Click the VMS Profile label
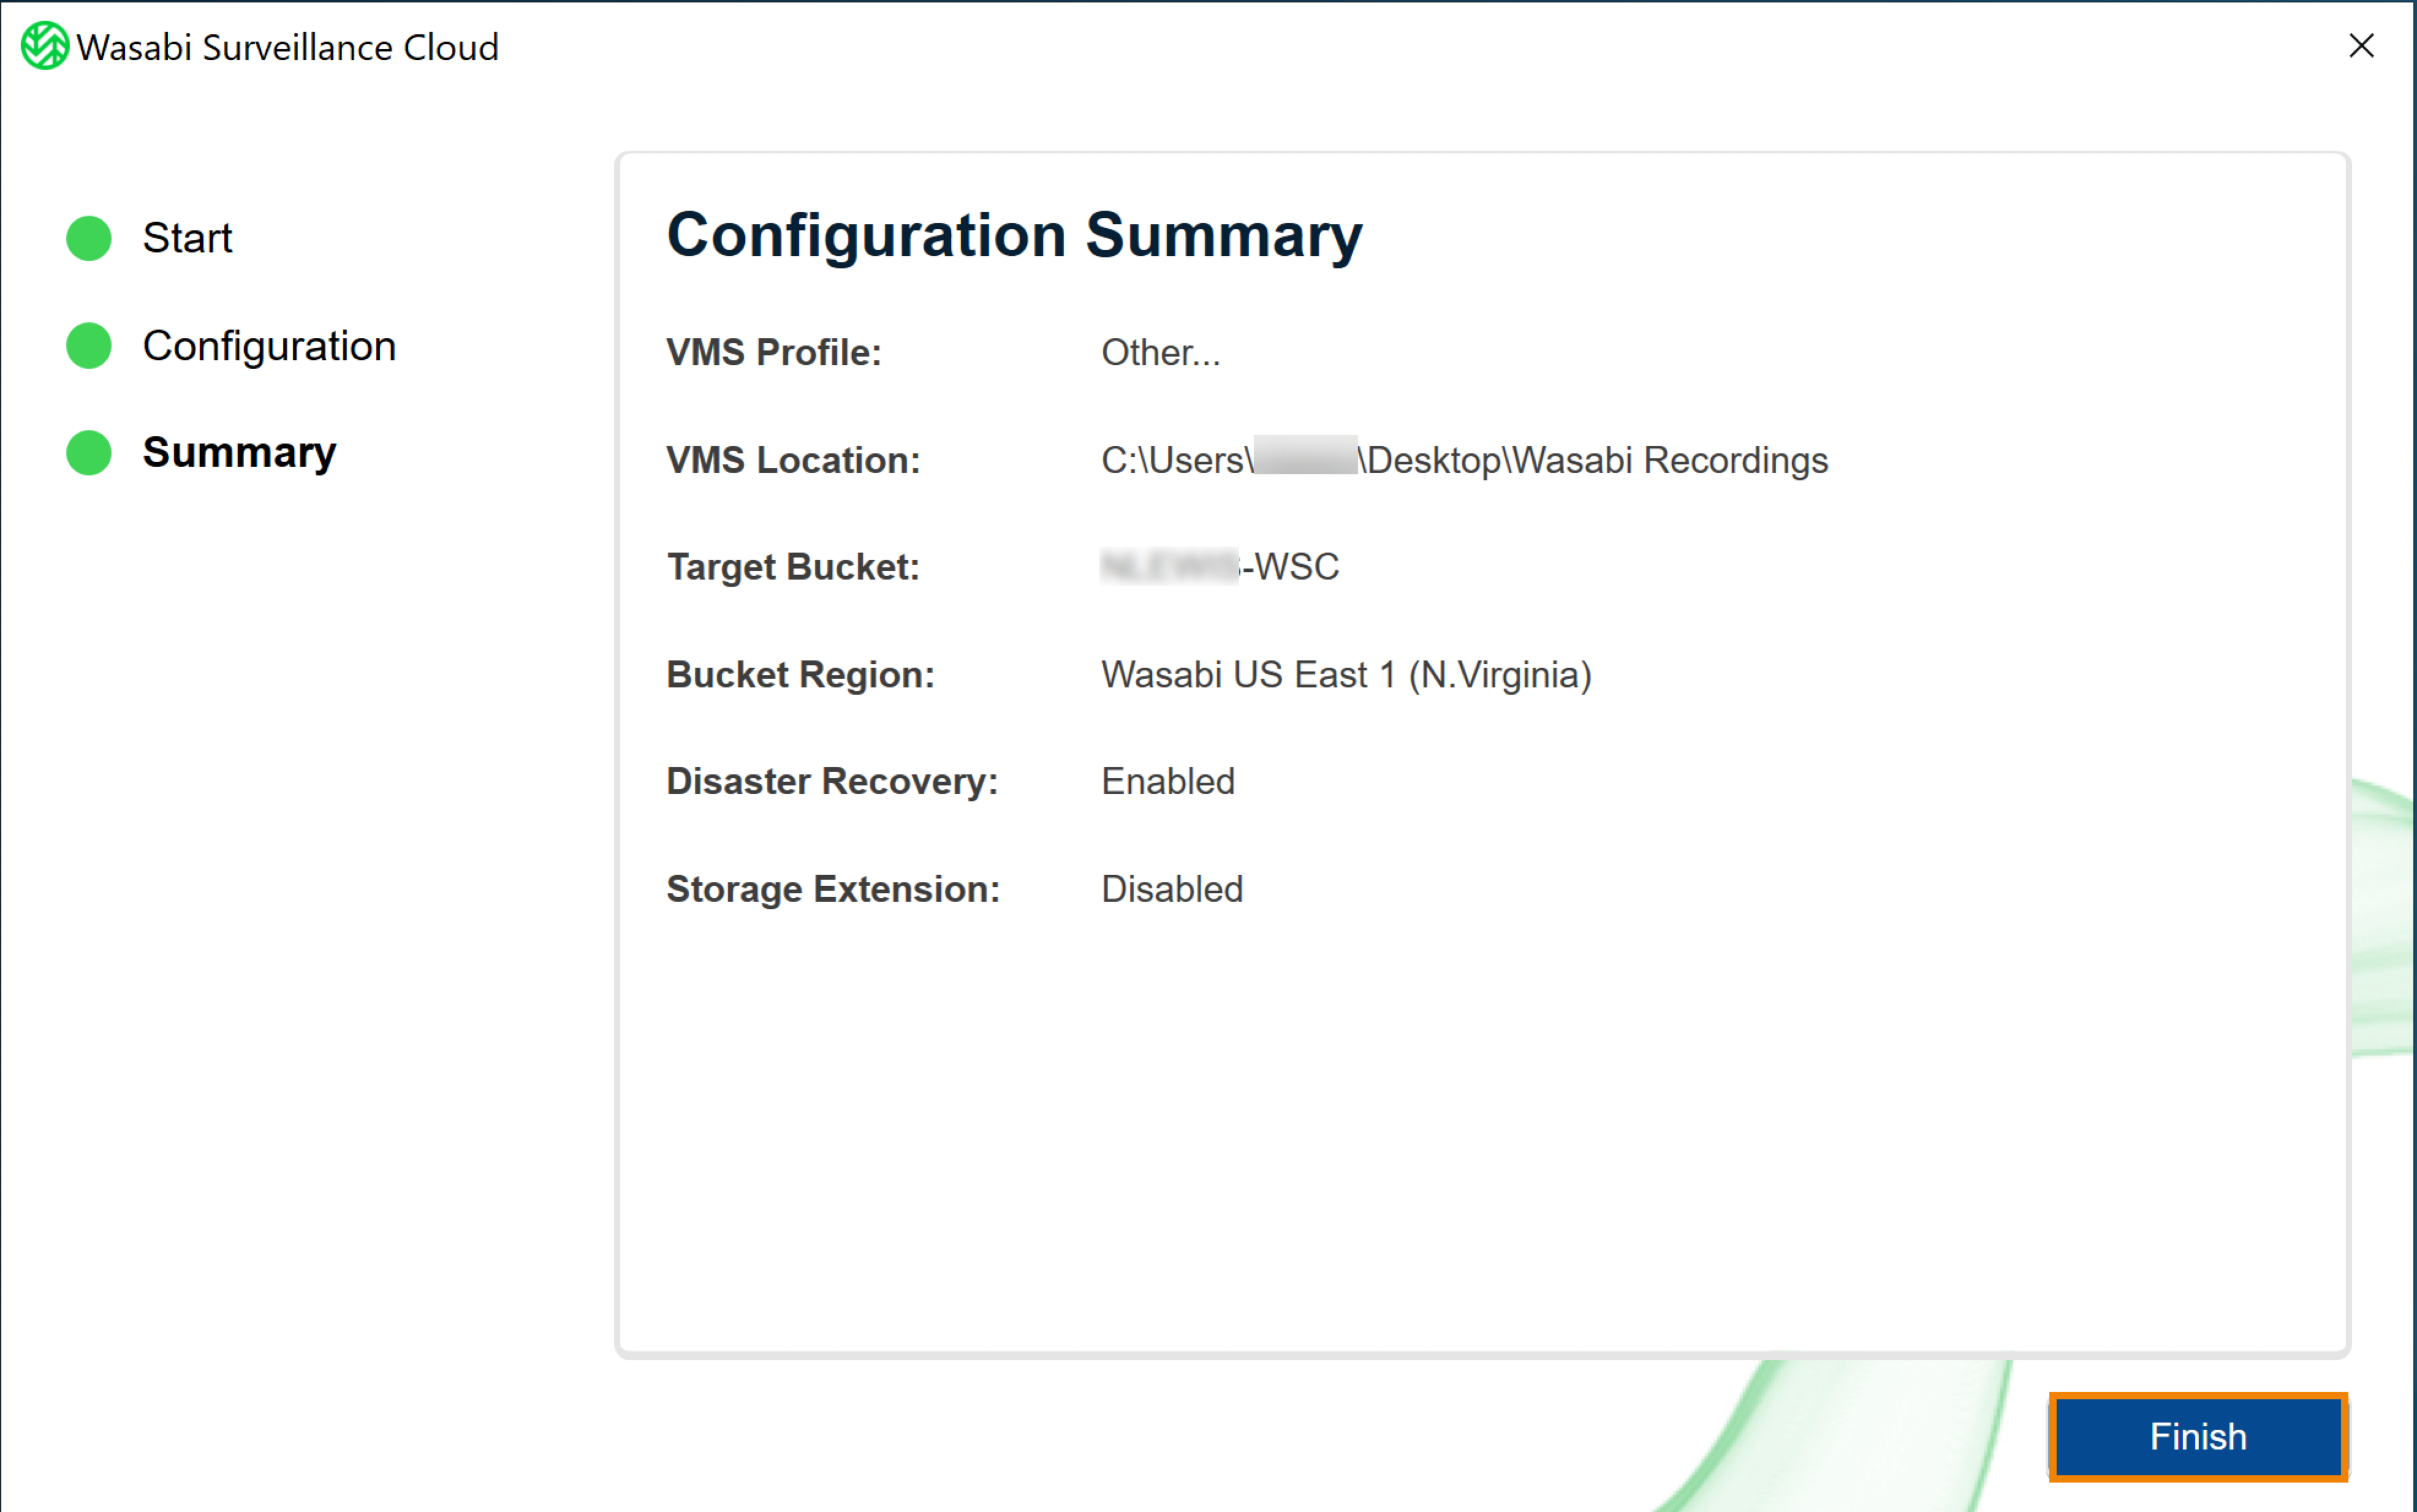 [774, 353]
